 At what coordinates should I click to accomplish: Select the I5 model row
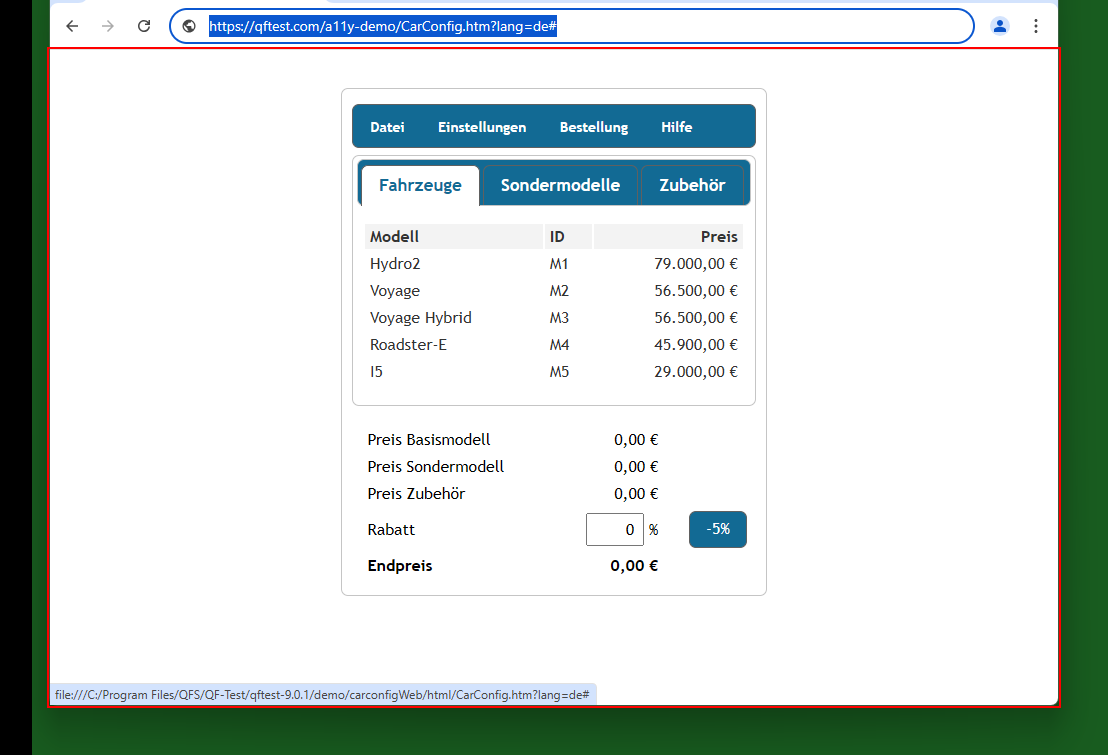tap(554, 371)
